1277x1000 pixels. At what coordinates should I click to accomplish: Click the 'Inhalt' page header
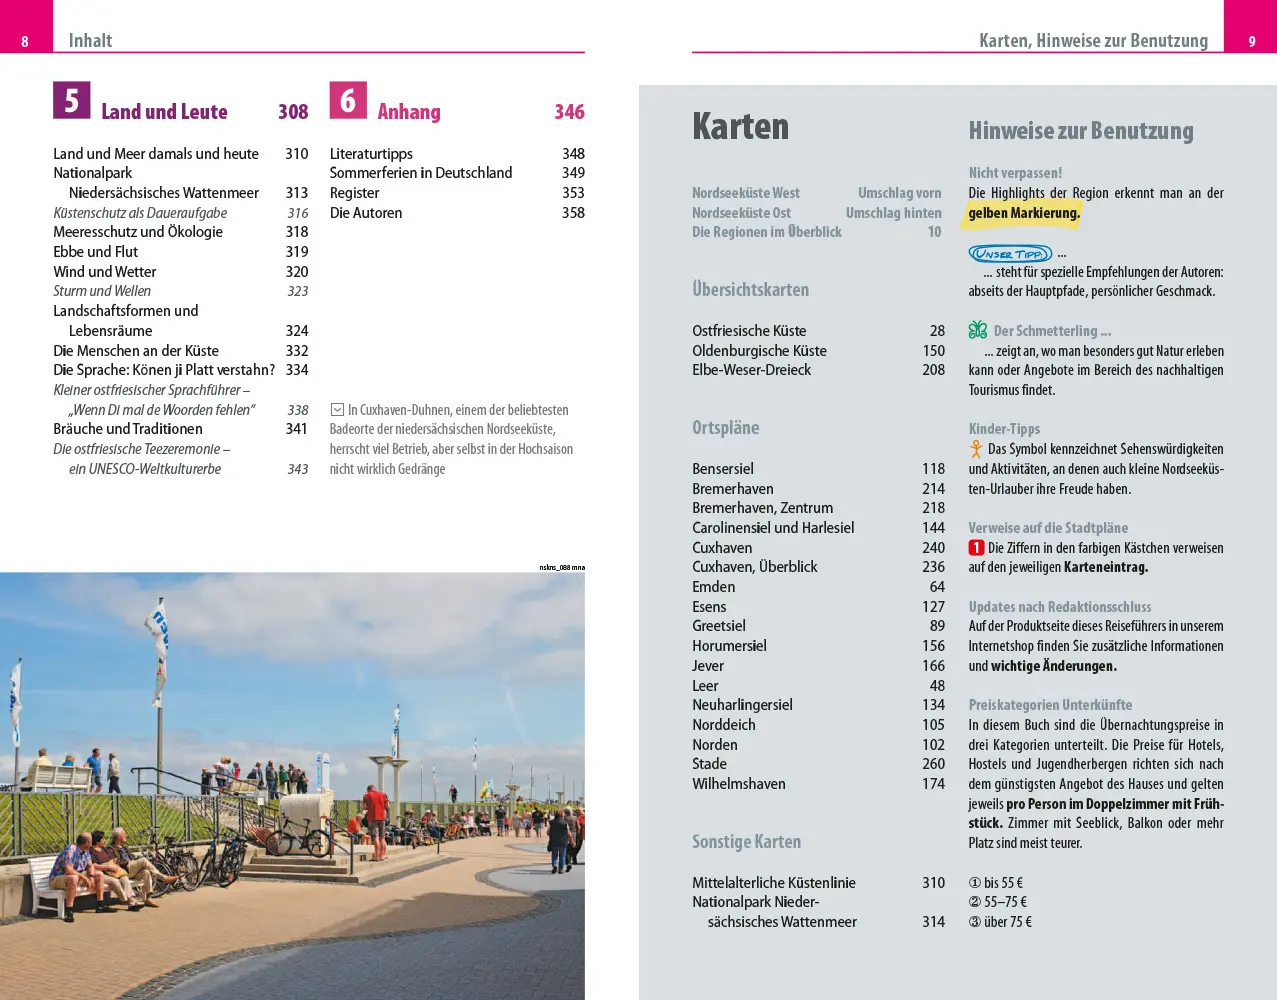(90, 41)
